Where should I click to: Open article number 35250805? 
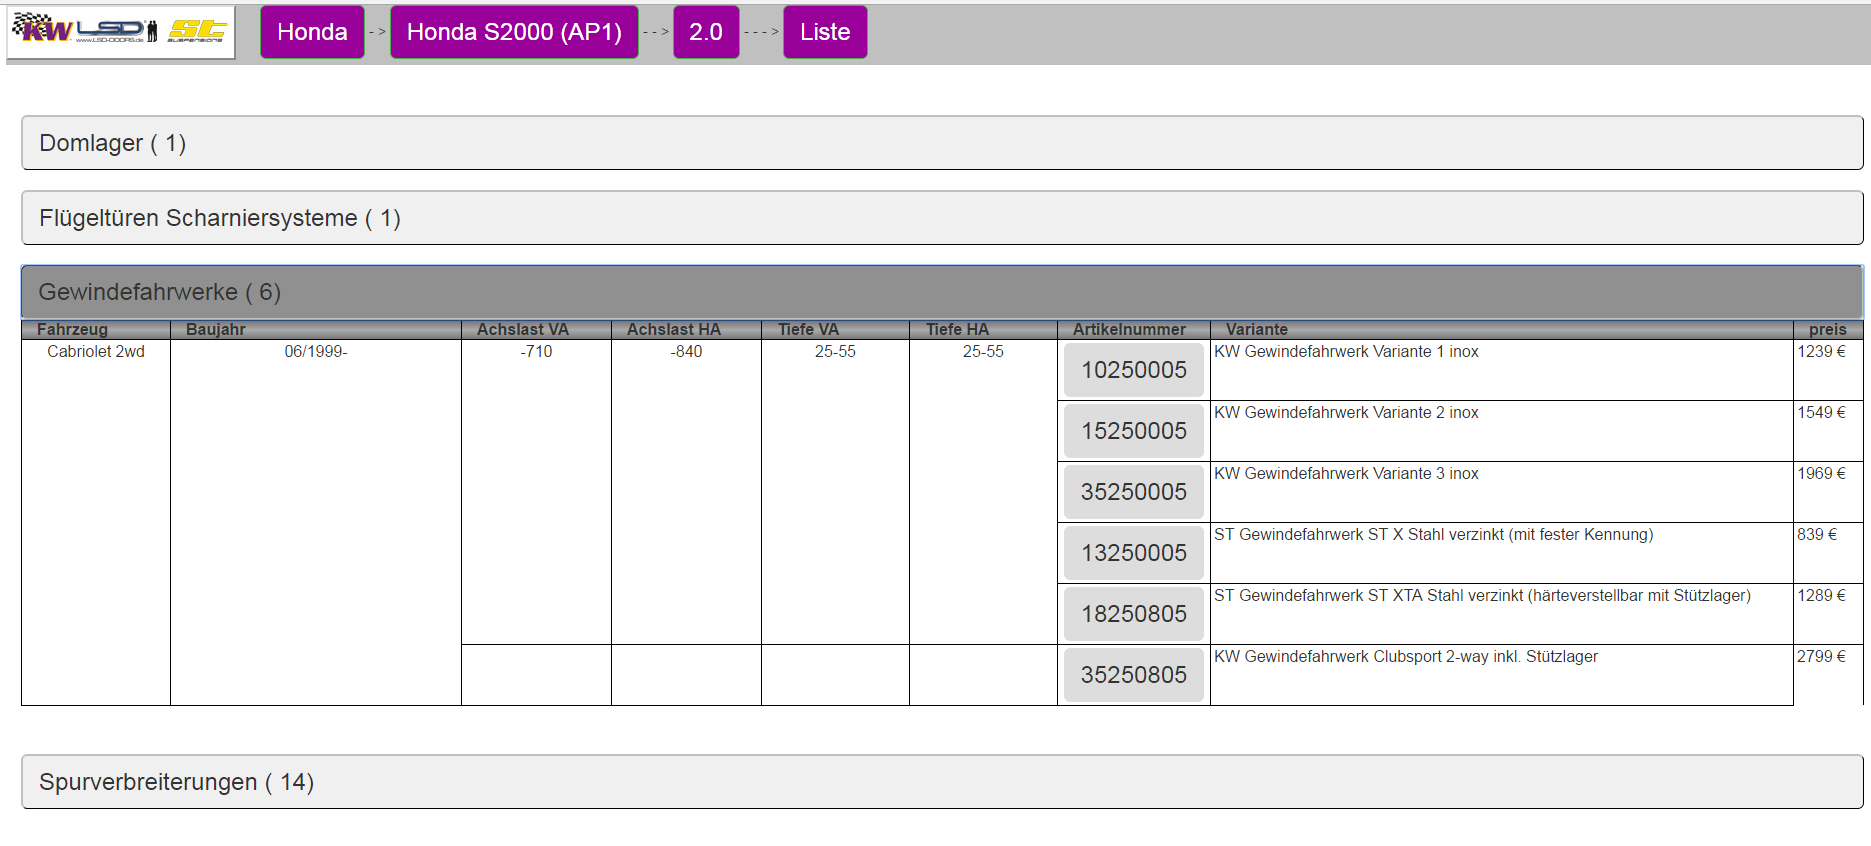pos(1133,675)
